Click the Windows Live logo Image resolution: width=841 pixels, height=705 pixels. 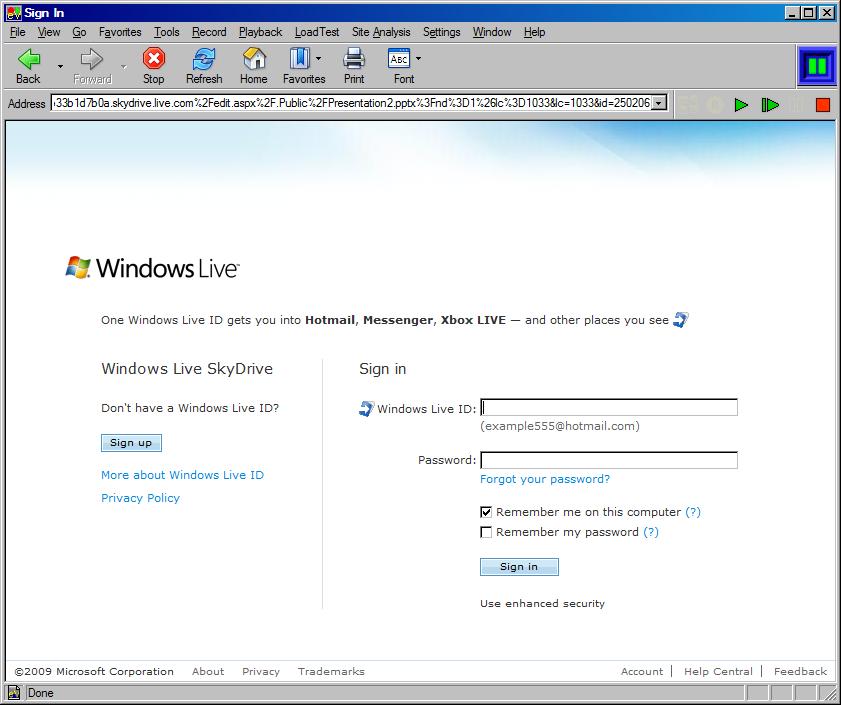(152, 267)
